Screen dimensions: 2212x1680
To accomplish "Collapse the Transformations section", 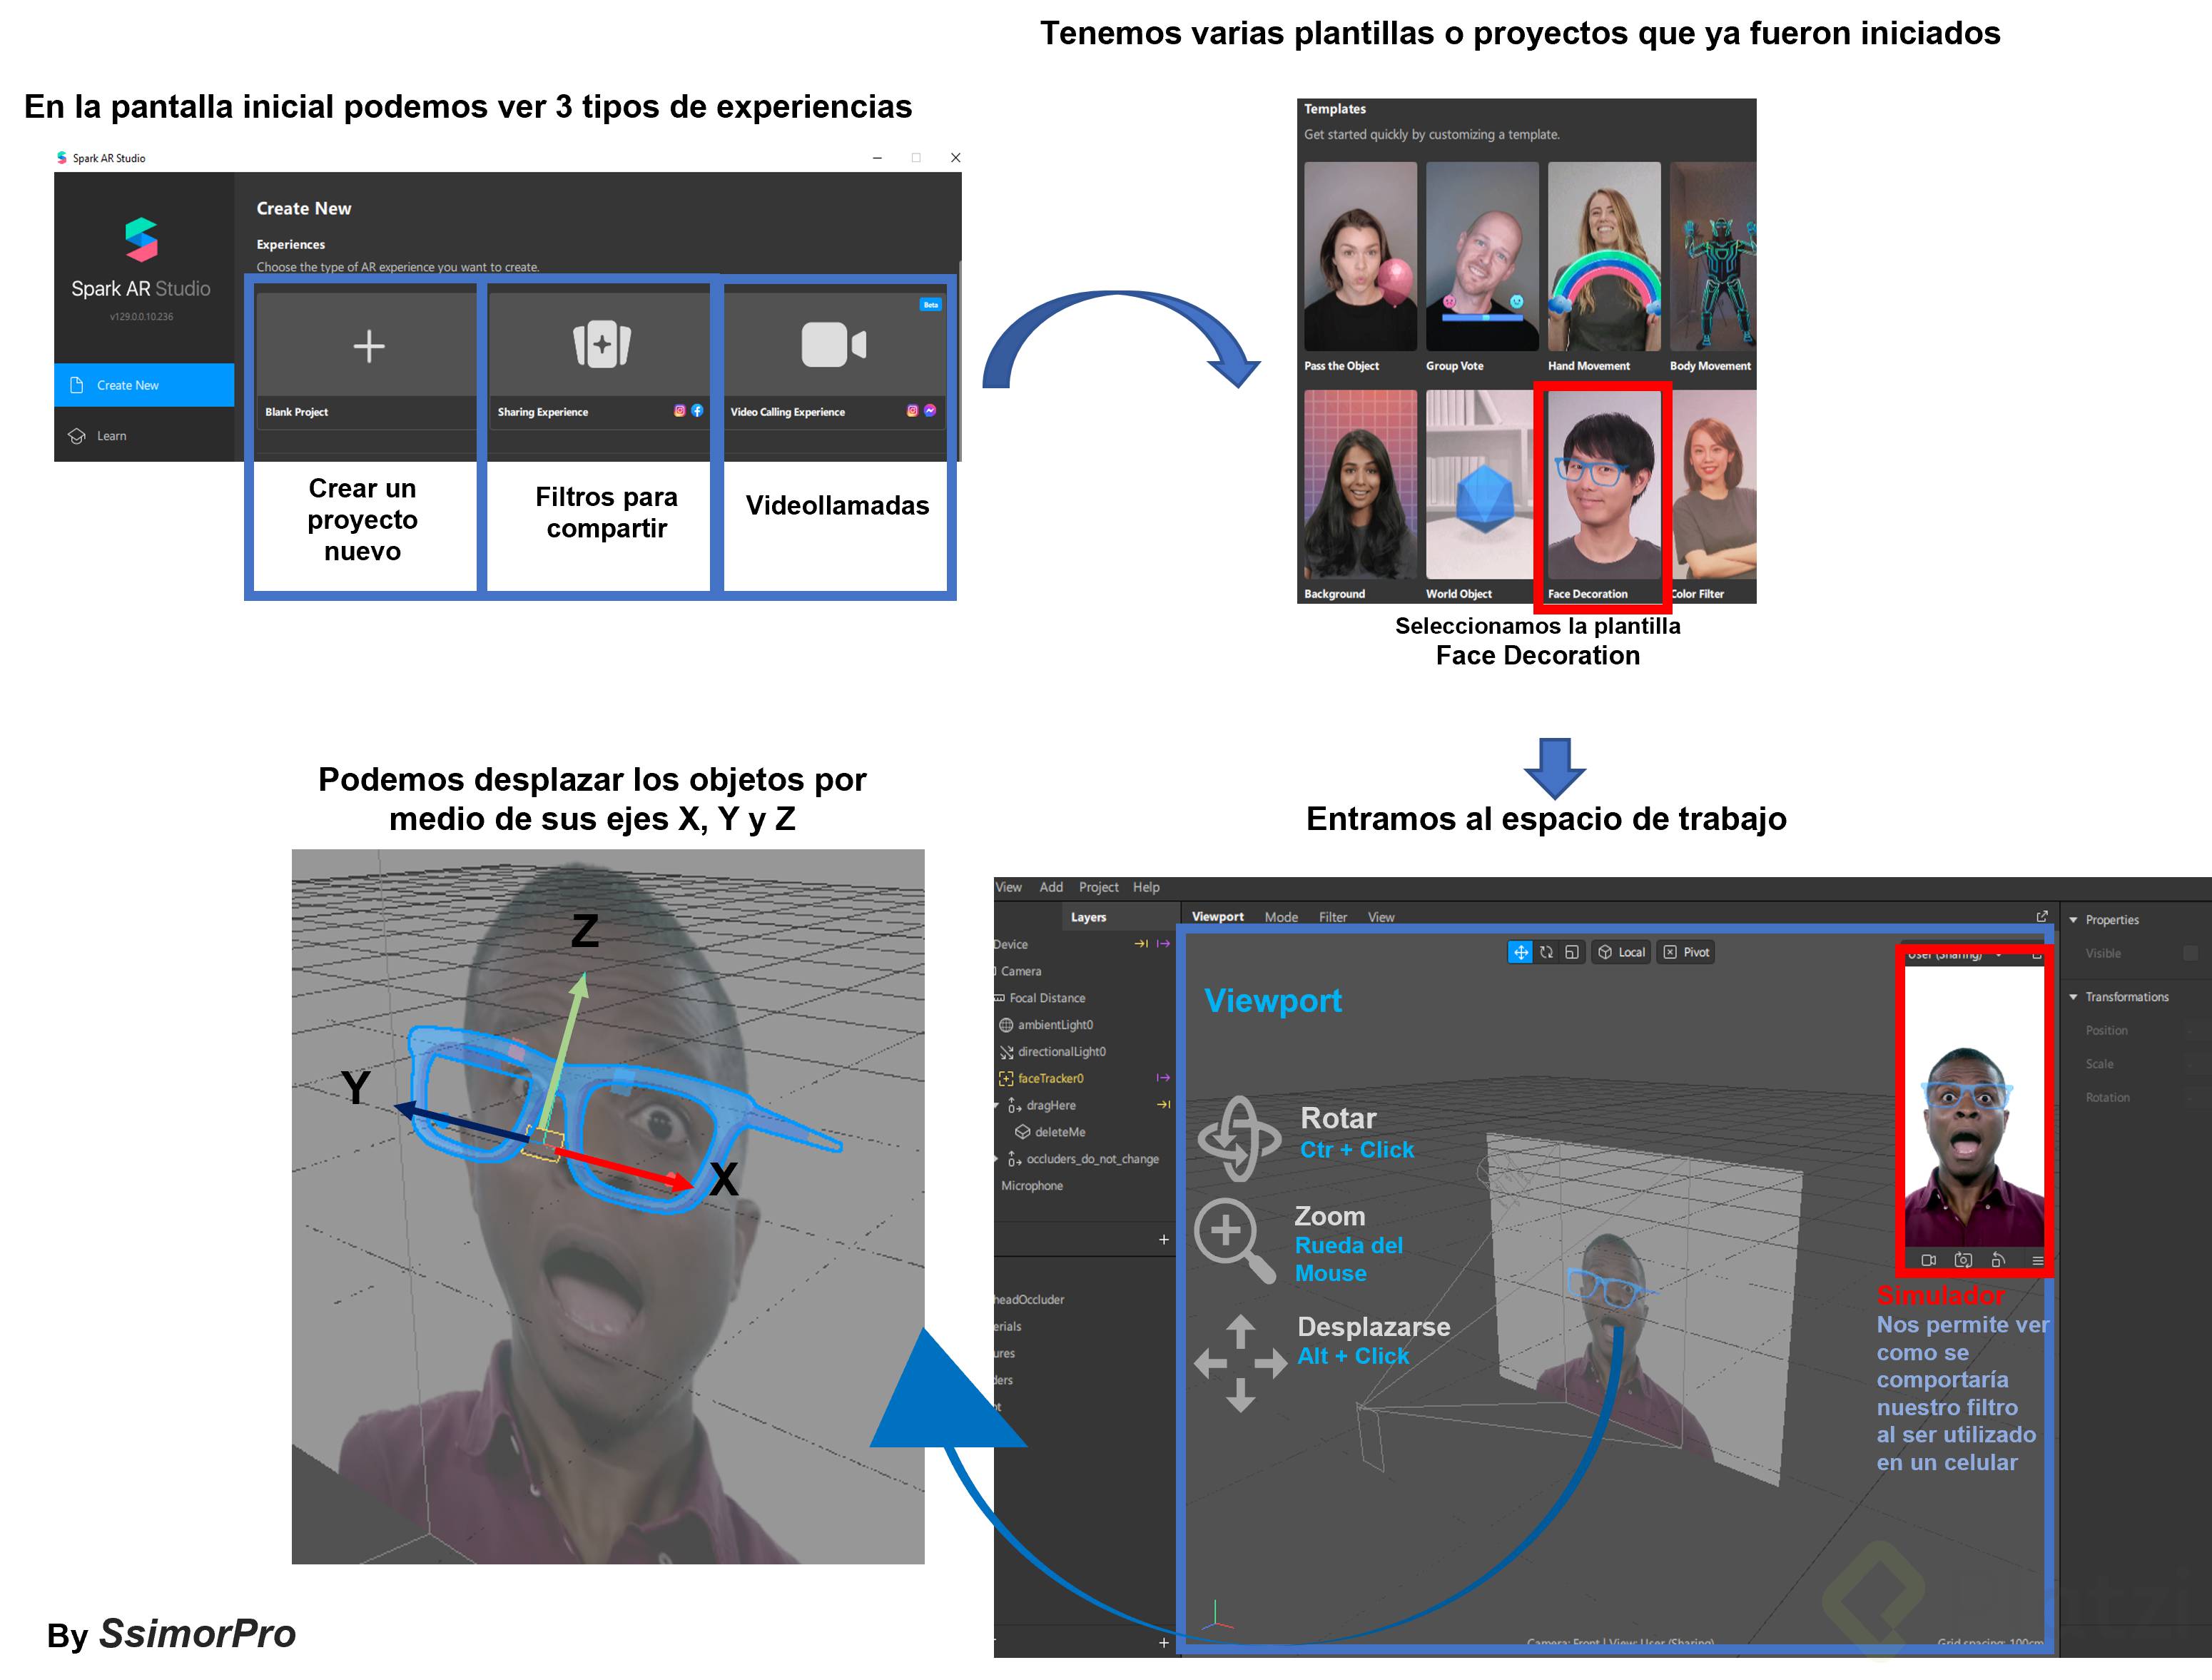I will 2074,997.
